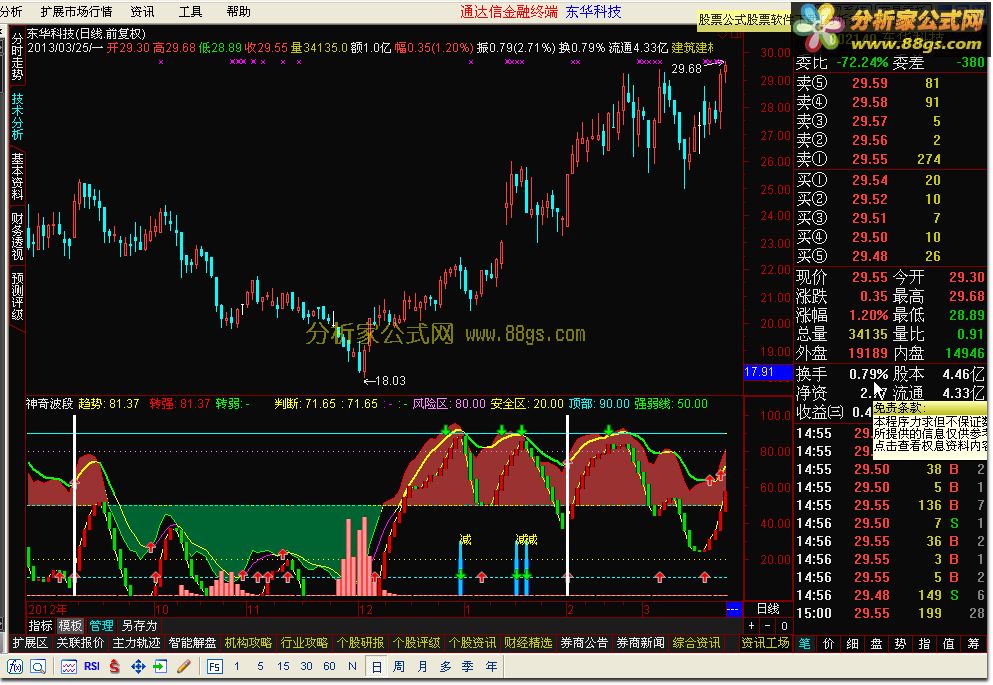Select the quarterly 季 period button
Screen dimensions: 993x685
(x=468, y=667)
